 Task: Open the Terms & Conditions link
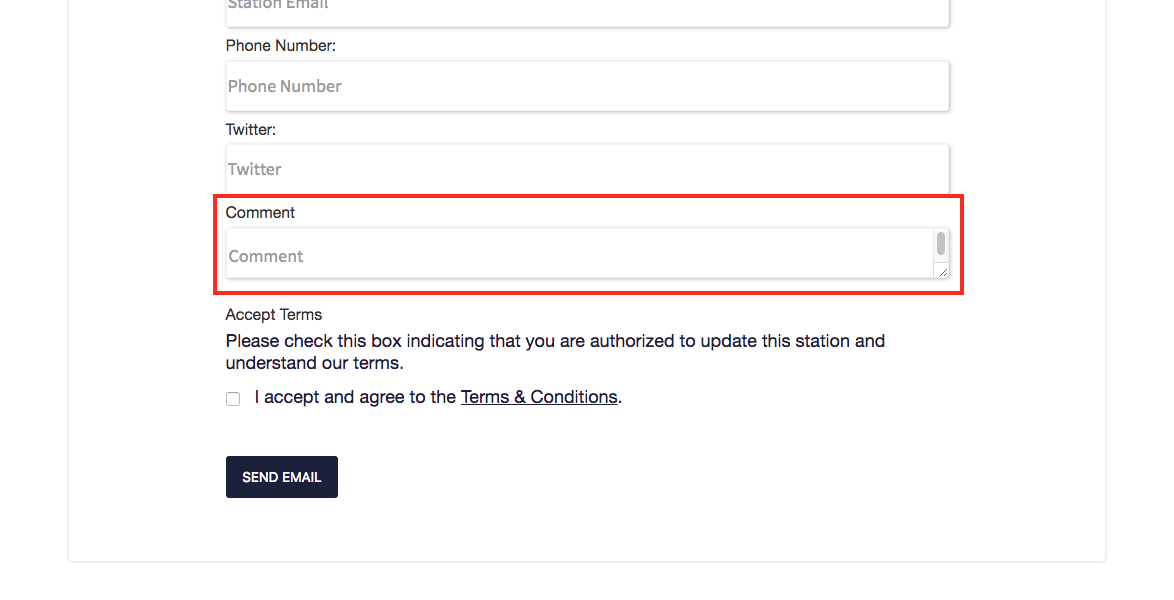539,397
